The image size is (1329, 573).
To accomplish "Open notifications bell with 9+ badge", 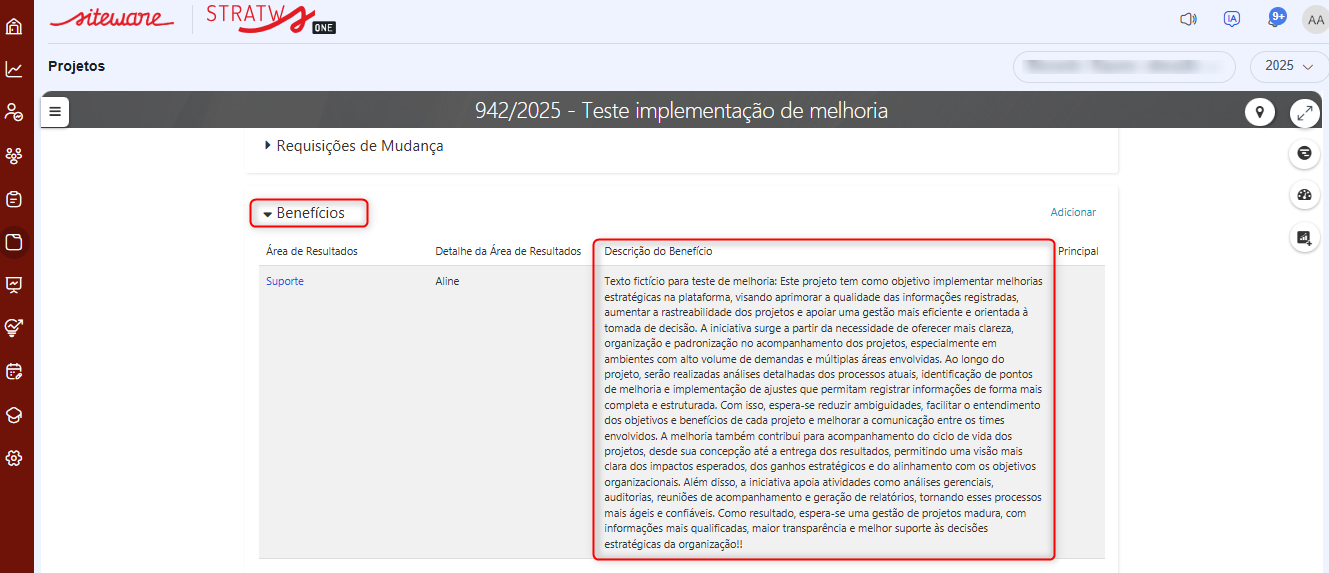I will pyautogui.click(x=1276, y=19).
